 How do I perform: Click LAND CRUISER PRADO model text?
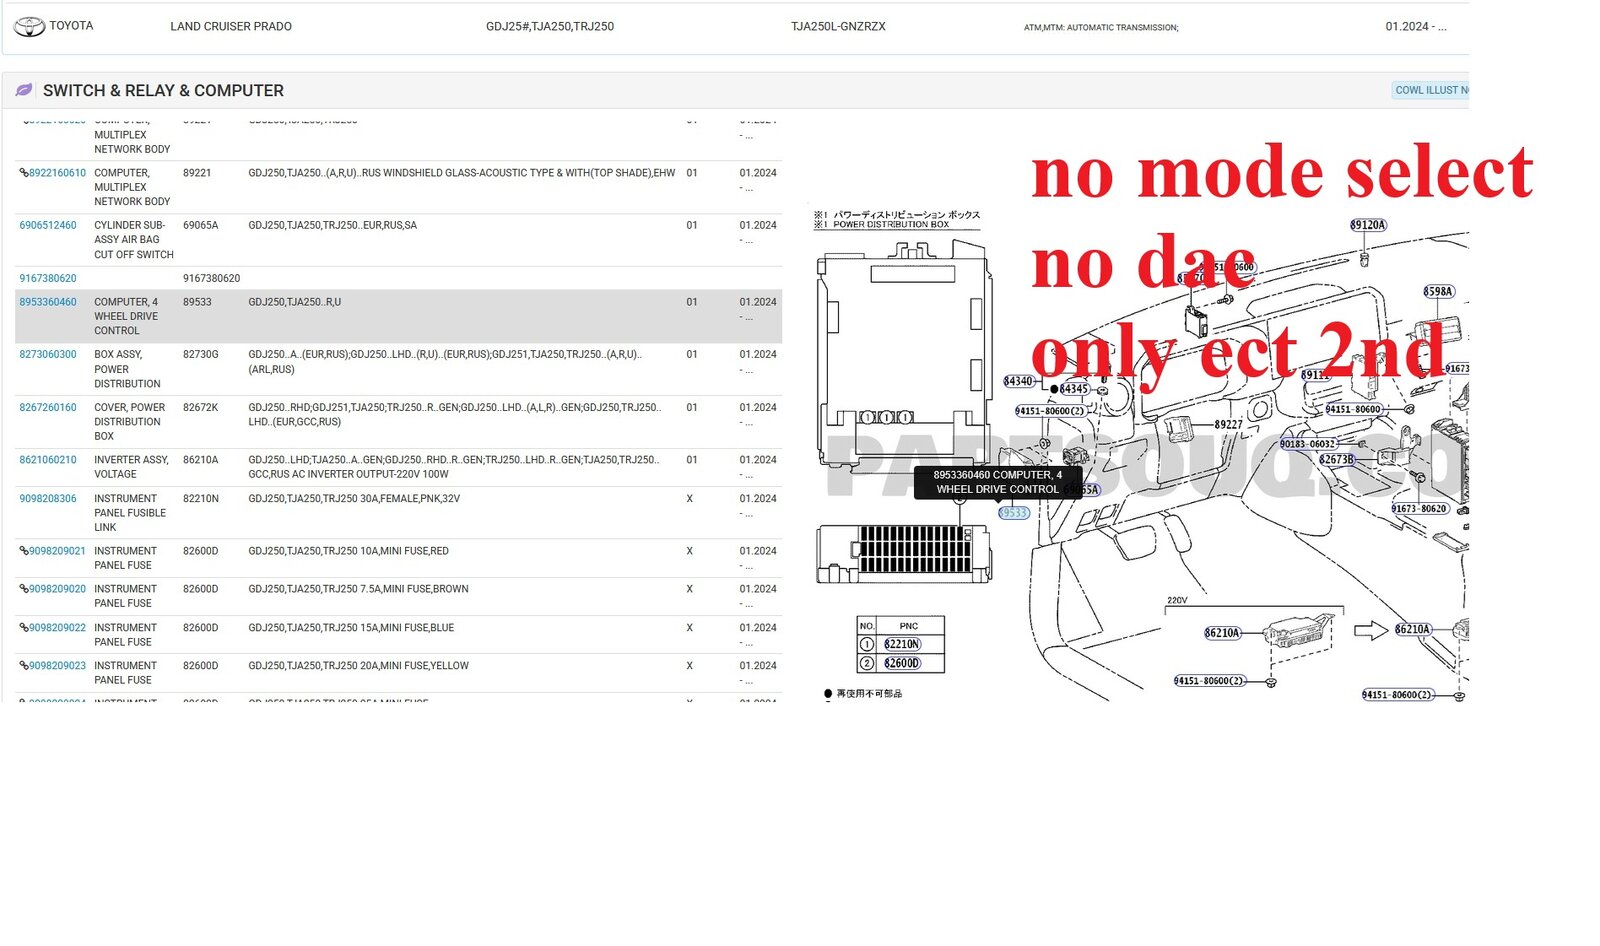pos(231,27)
